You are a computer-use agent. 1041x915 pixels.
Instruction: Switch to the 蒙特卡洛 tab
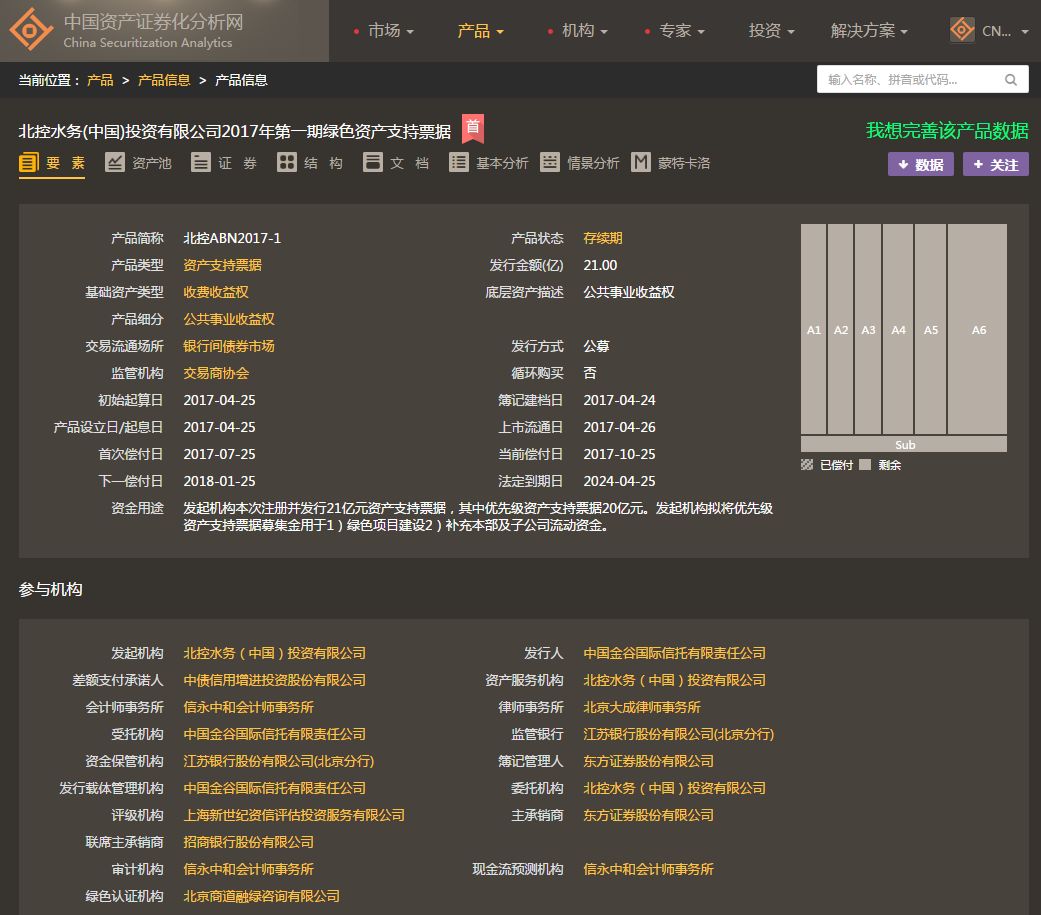click(671, 163)
